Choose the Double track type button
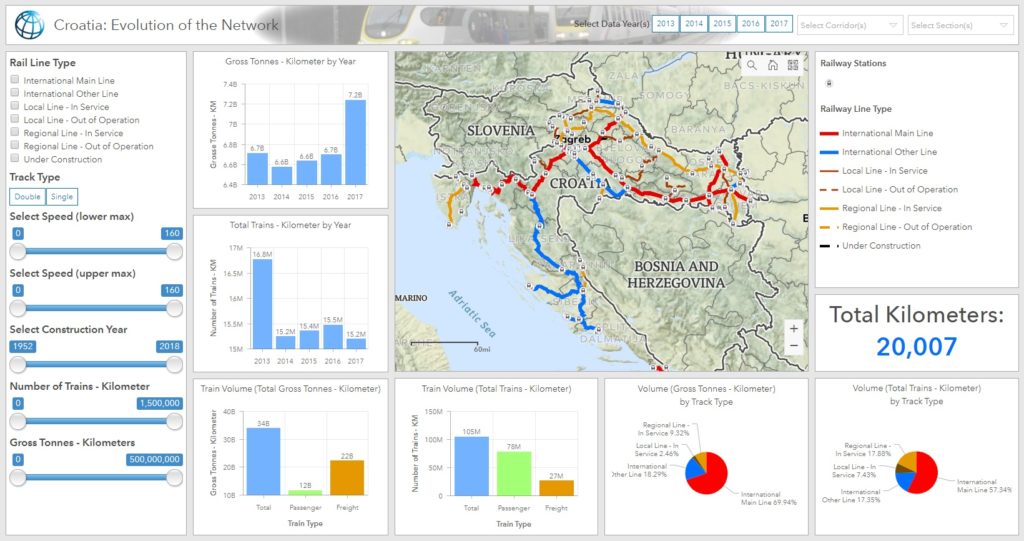The height and width of the screenshot is (541, 1024). click(x=27, y=197)
